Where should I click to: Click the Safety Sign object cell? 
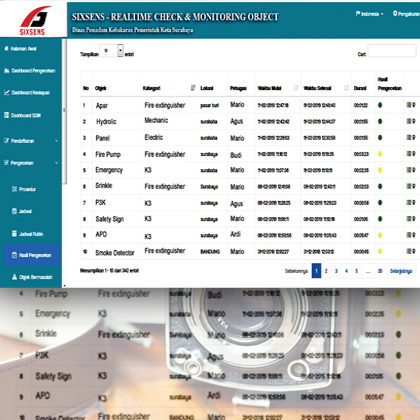click(110, 219)
